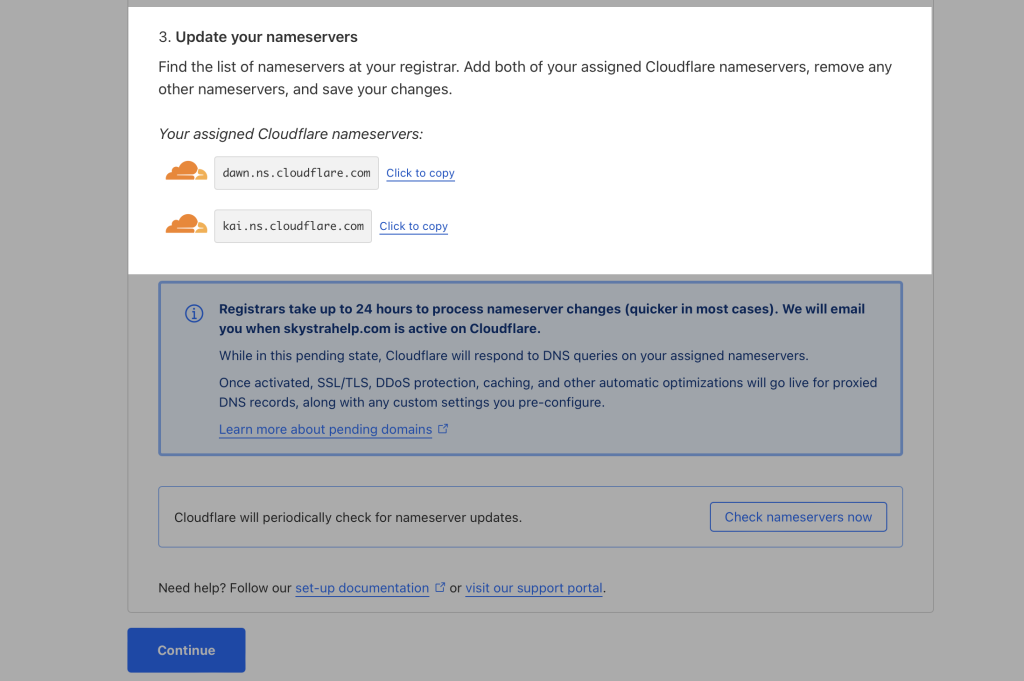Select the kai.ns.cloudflare.com code field
Viewport: 1024px width, 681px height.
[x=293, y=226]
